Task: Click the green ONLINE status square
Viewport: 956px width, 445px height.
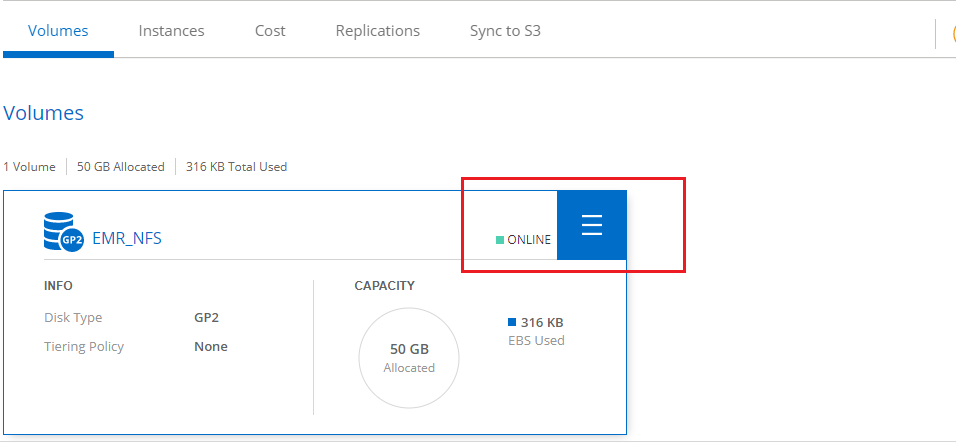Action: coord(500,240)
